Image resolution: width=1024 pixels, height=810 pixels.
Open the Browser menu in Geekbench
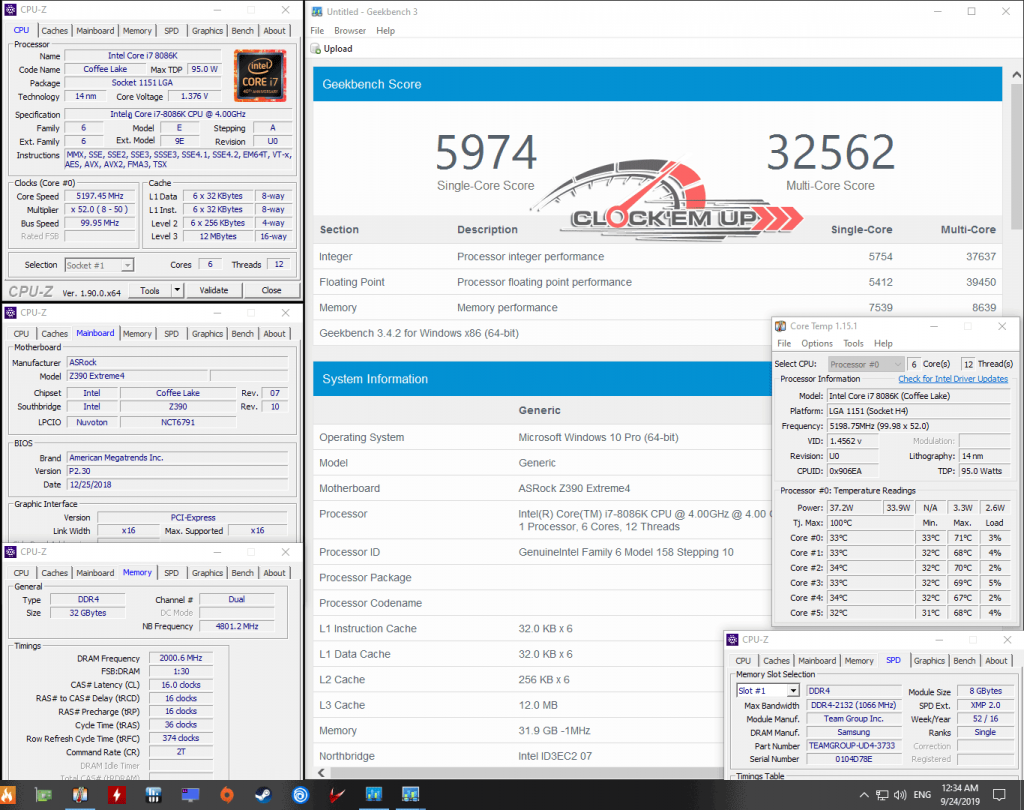click(x=350, y=31)
